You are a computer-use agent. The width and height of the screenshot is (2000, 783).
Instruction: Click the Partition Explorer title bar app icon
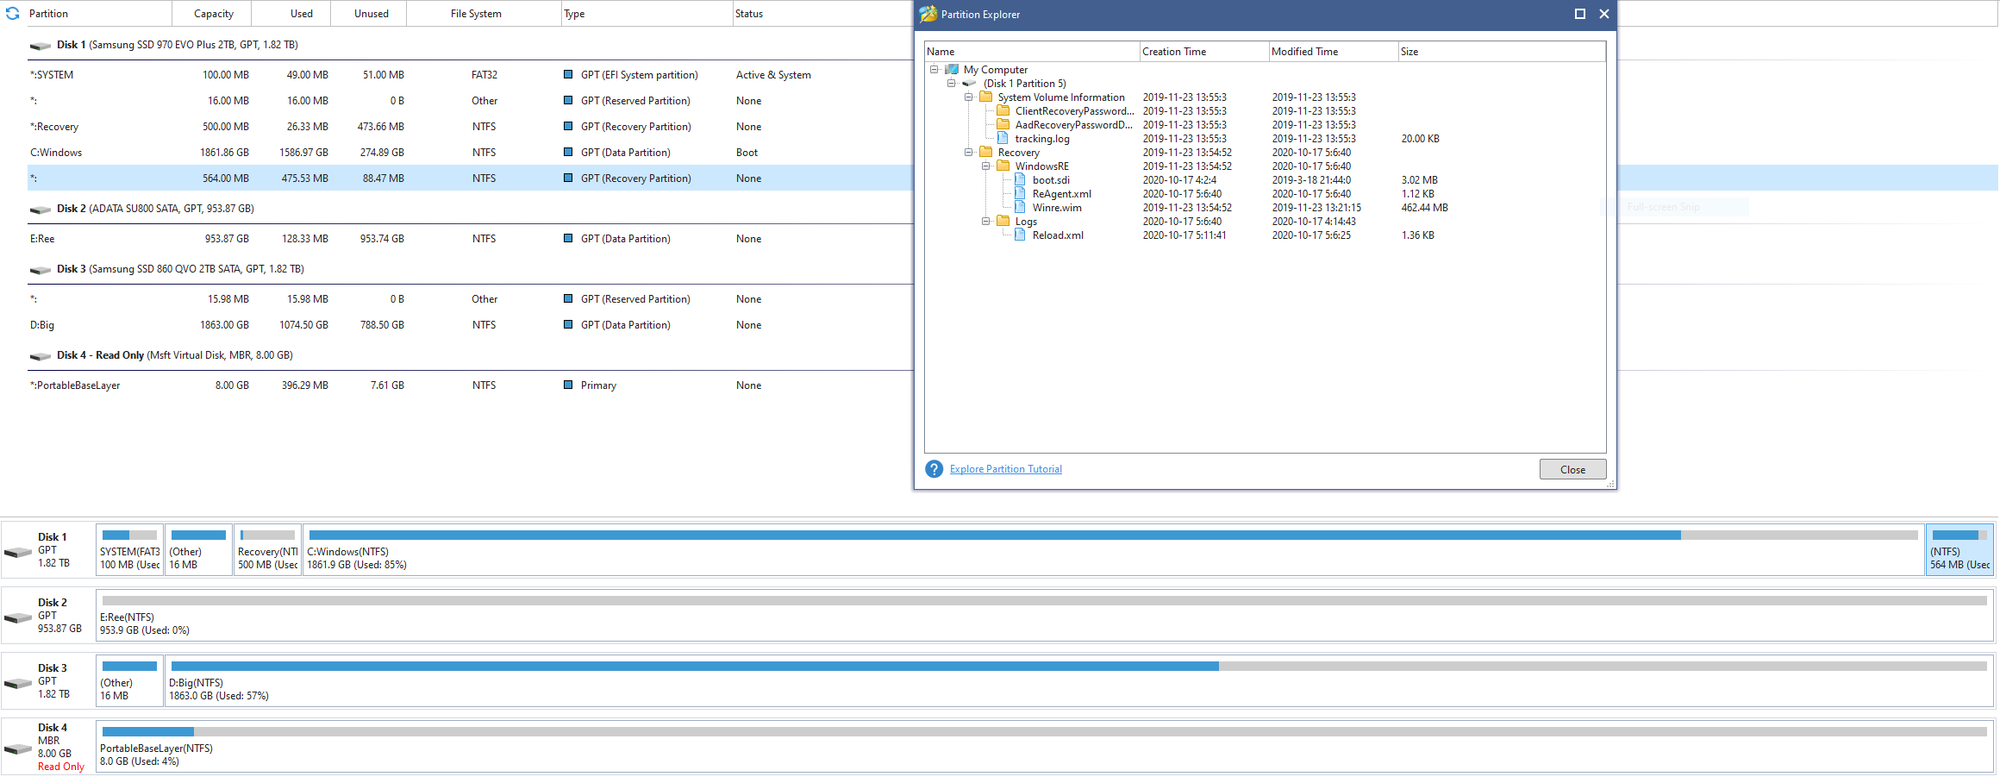[928, 14]
